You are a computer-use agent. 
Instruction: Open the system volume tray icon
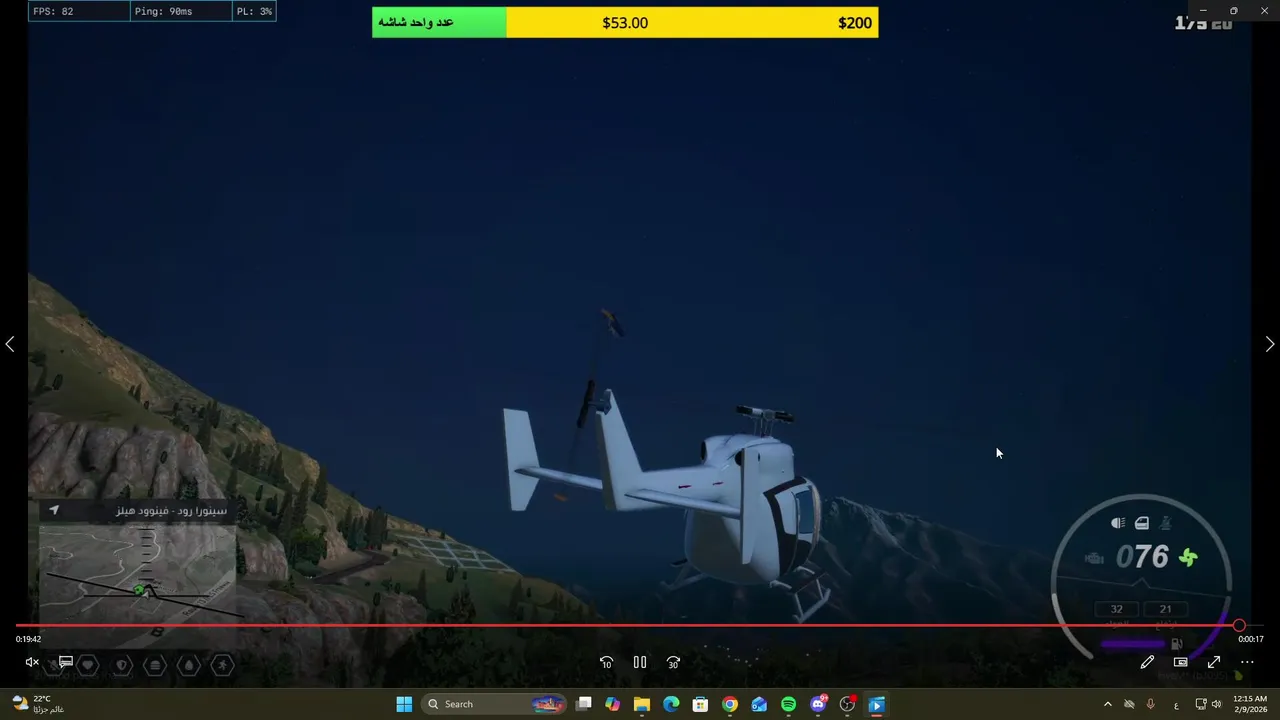point(1217,704)
